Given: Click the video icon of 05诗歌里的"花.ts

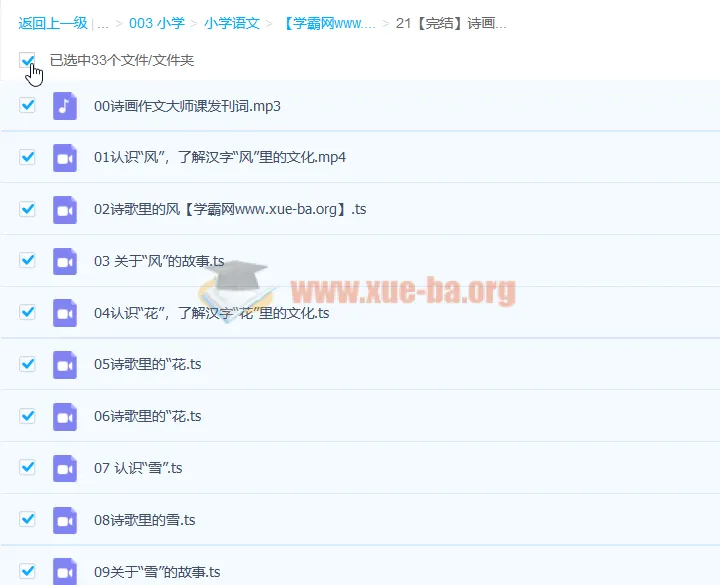Looking at the screenshot, I should click(65, 365).
